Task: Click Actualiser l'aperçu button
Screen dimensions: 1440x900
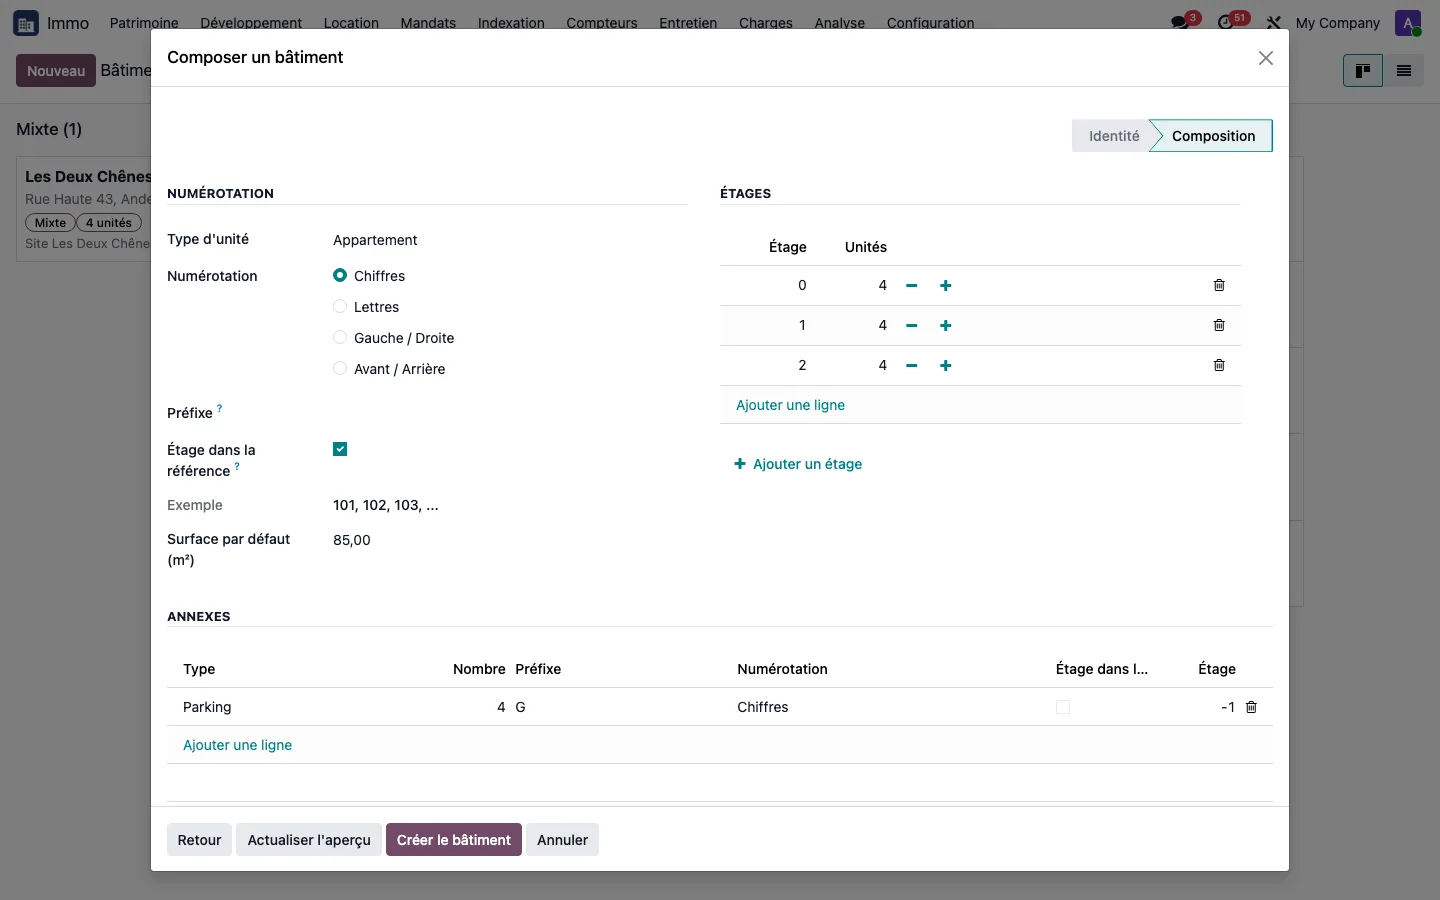Action: [309, 840]
